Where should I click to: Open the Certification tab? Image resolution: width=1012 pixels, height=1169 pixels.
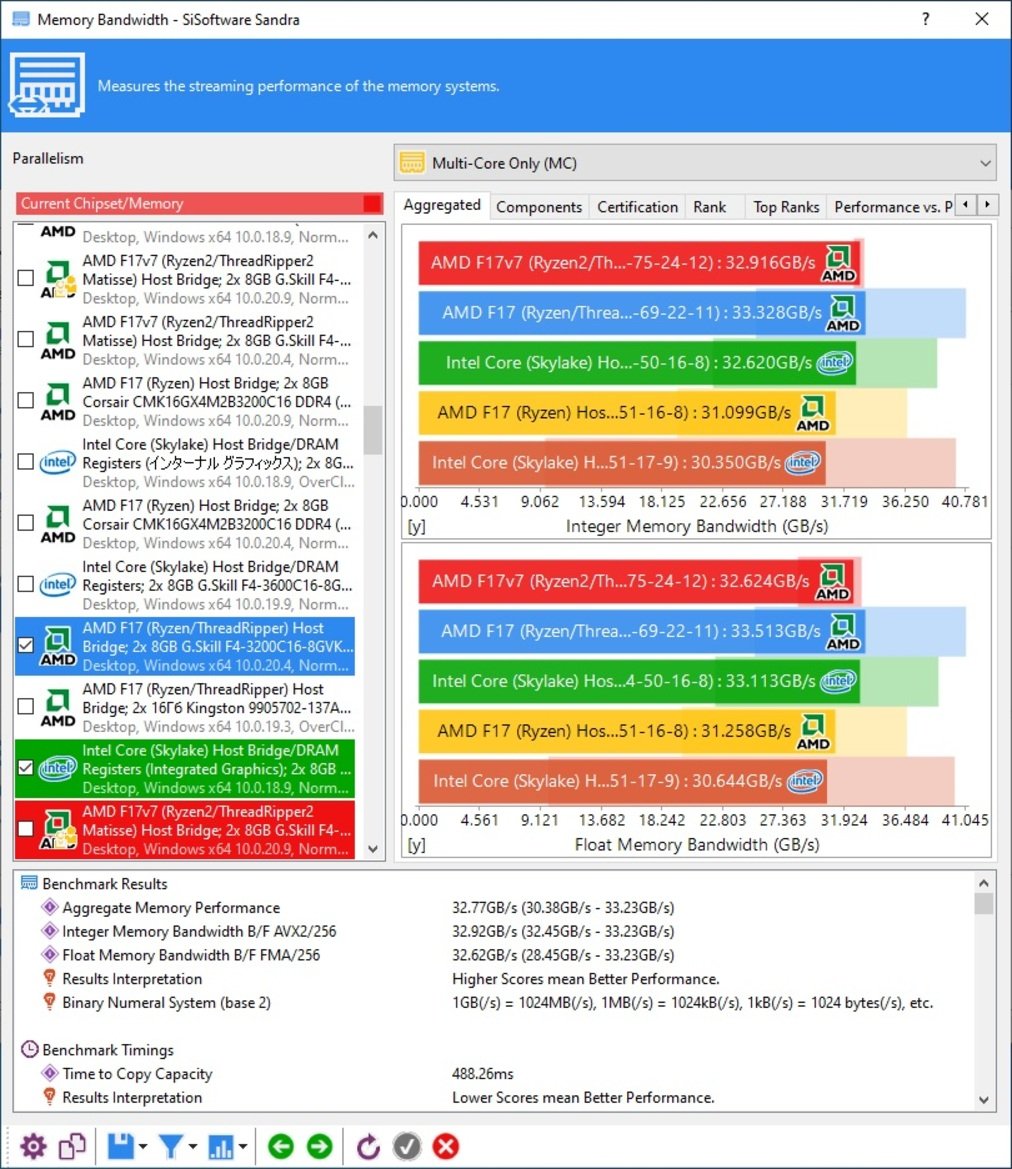click(638, 207)
